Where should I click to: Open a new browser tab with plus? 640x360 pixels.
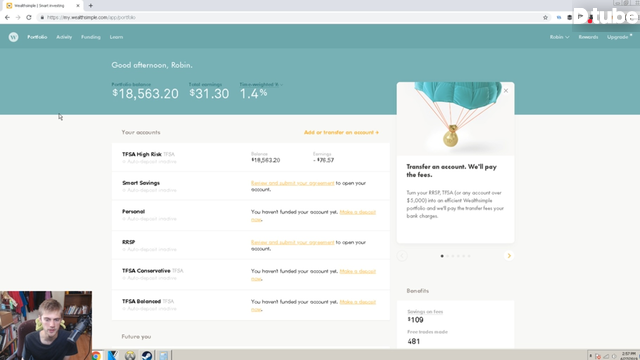click(x=91, y=6)
